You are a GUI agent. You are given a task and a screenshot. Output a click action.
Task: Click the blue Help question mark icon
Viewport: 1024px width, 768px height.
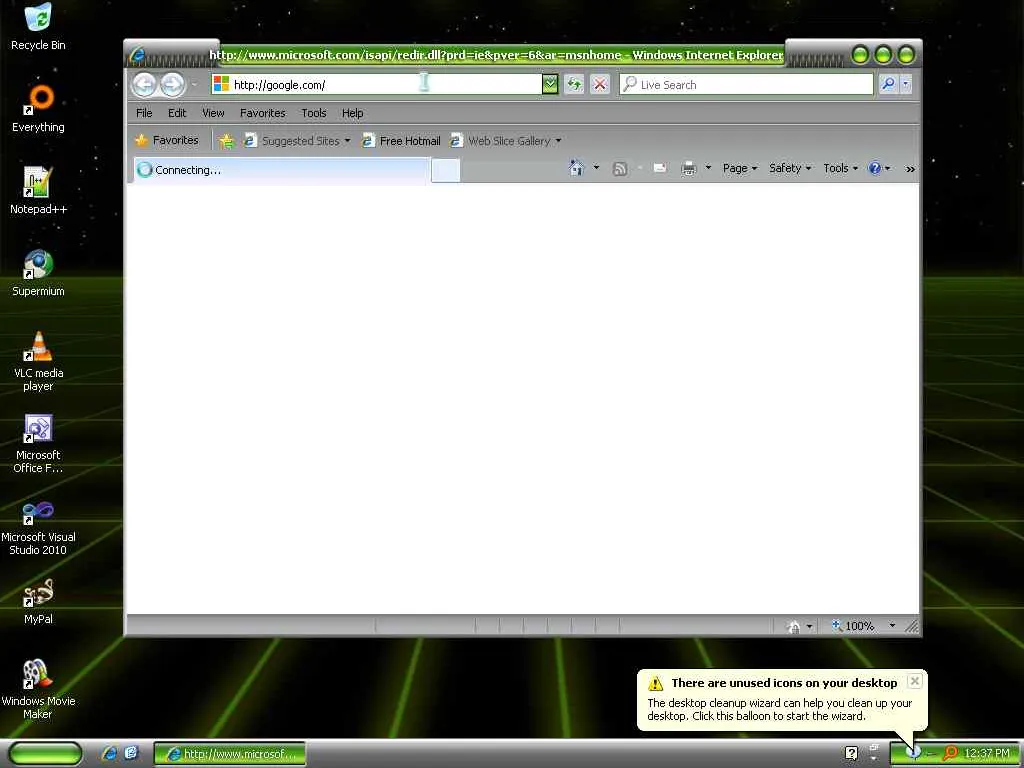tap(874, 168)
